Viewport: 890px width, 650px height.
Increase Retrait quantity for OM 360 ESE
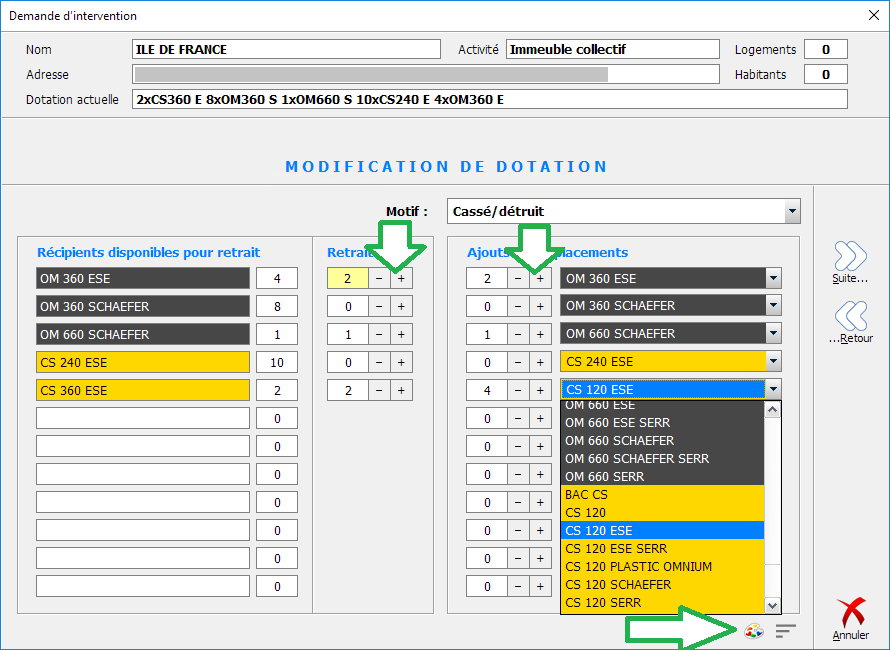pyautogui.click(x=401, y=279)
